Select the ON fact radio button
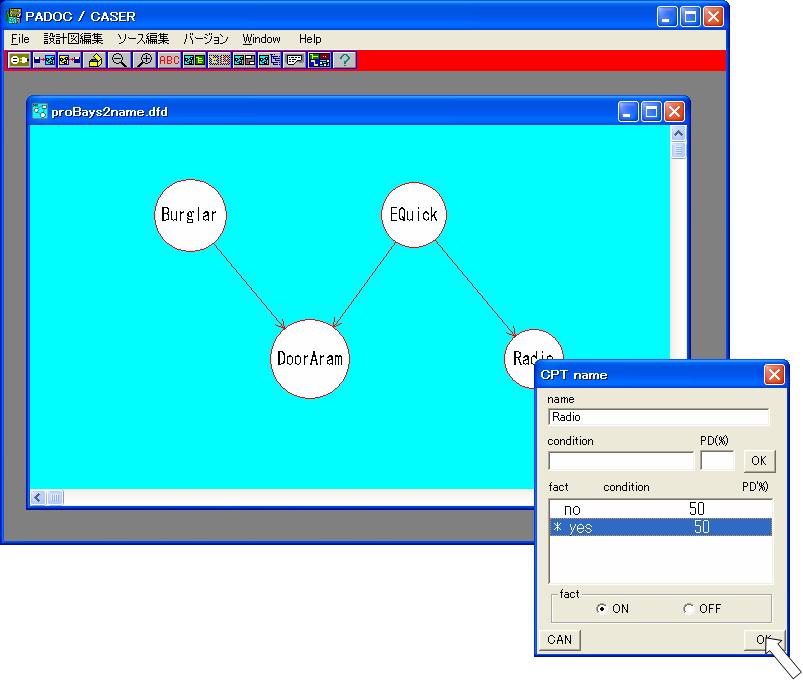 pyautogui.click(x=601, y=608)
